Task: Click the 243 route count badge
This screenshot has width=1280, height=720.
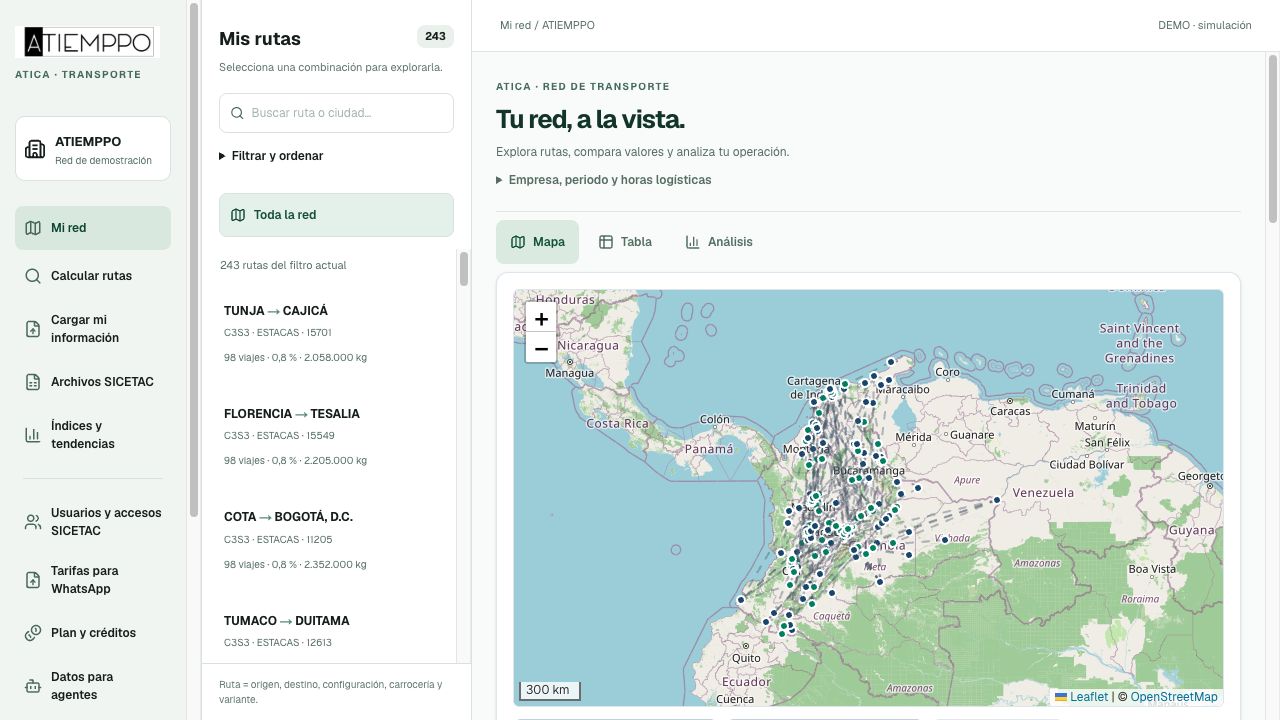Action: [435, 36]
